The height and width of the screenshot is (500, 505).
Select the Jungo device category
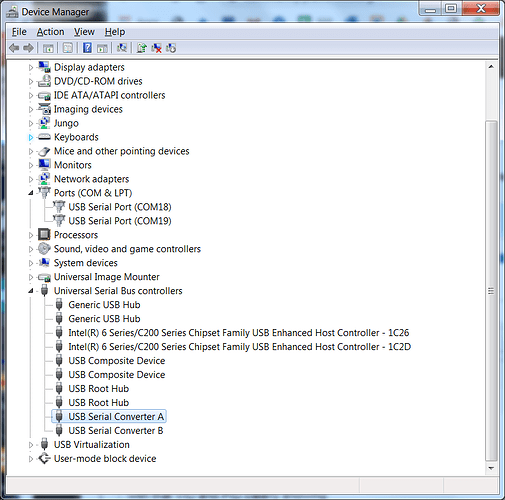point(66,123)
